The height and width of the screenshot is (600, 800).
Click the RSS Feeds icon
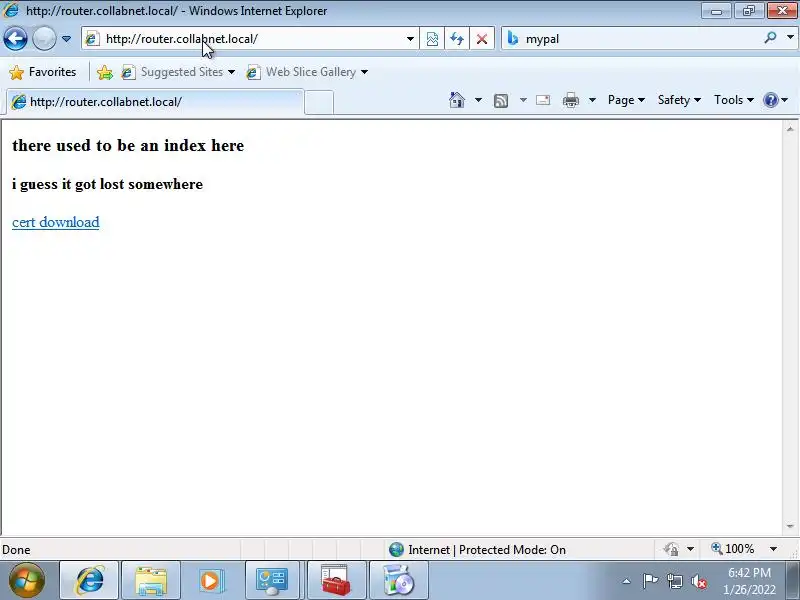click(x=501, y=101)
